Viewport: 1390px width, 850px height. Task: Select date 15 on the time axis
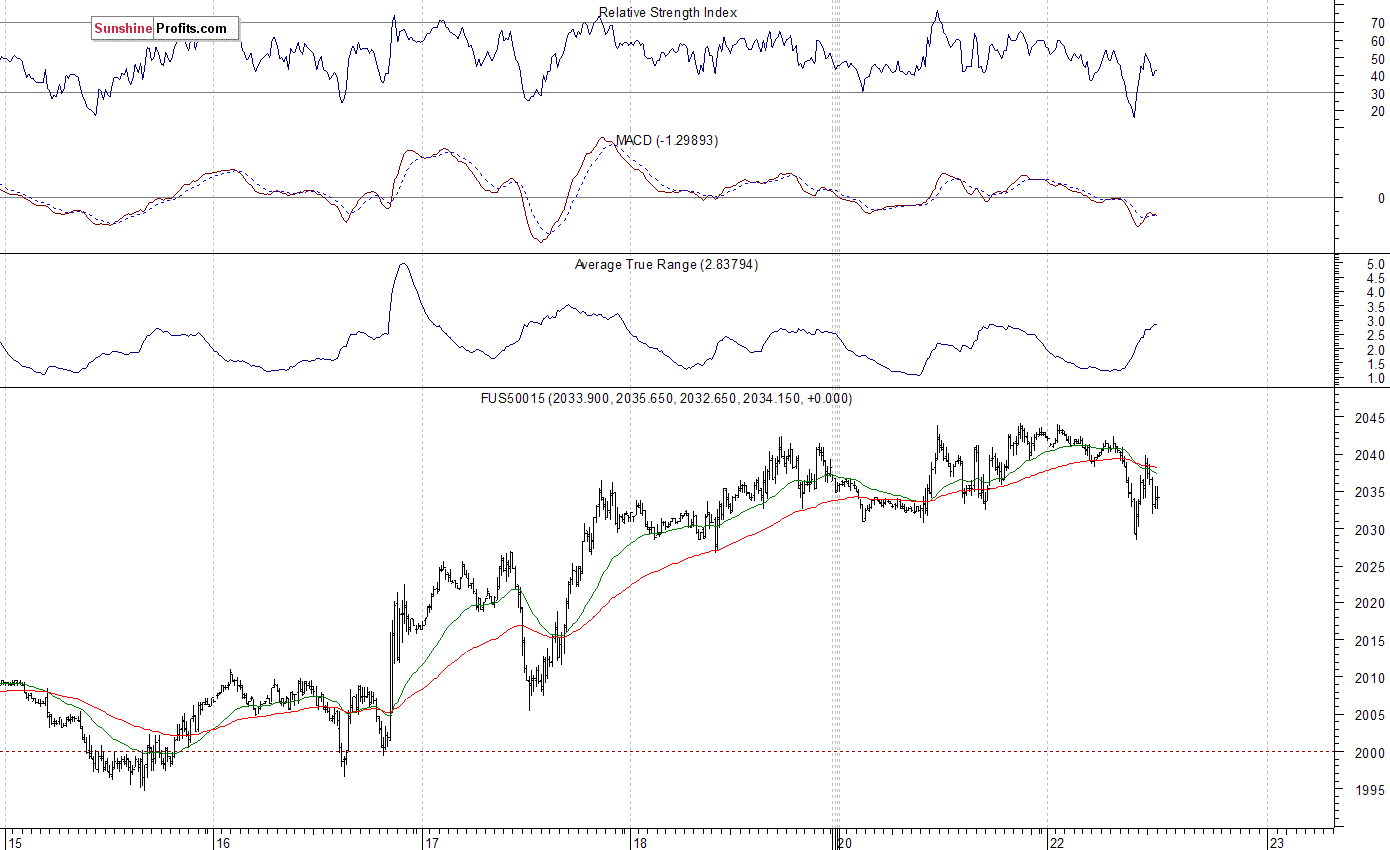click(13, 842)
